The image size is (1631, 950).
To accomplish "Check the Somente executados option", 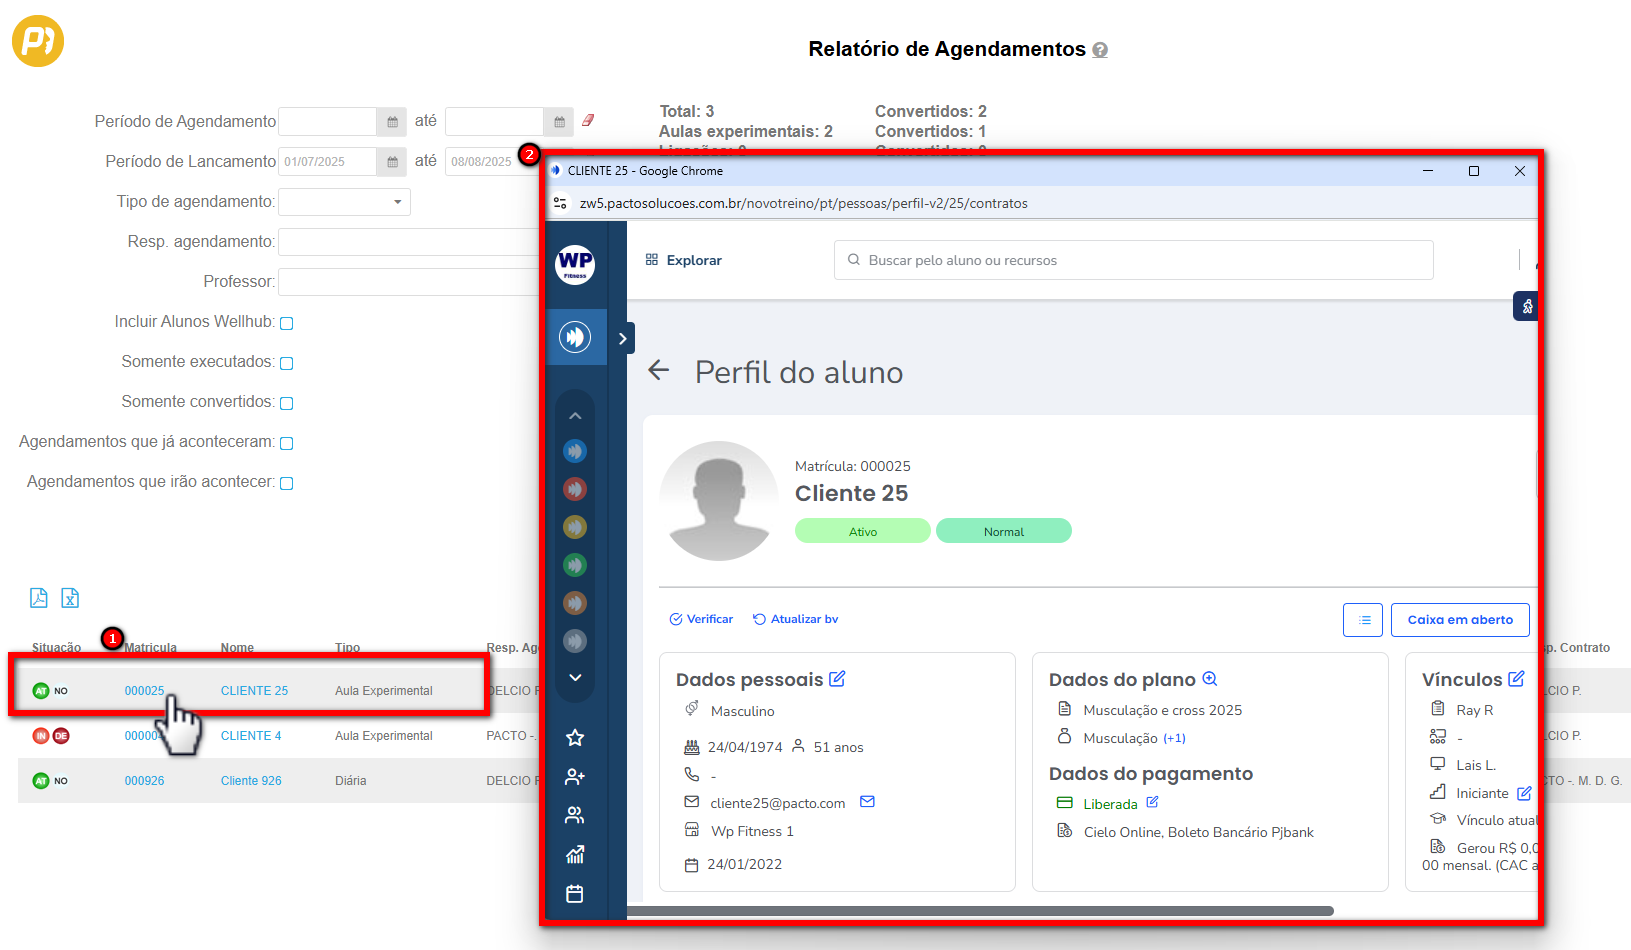I will (287, 363).
